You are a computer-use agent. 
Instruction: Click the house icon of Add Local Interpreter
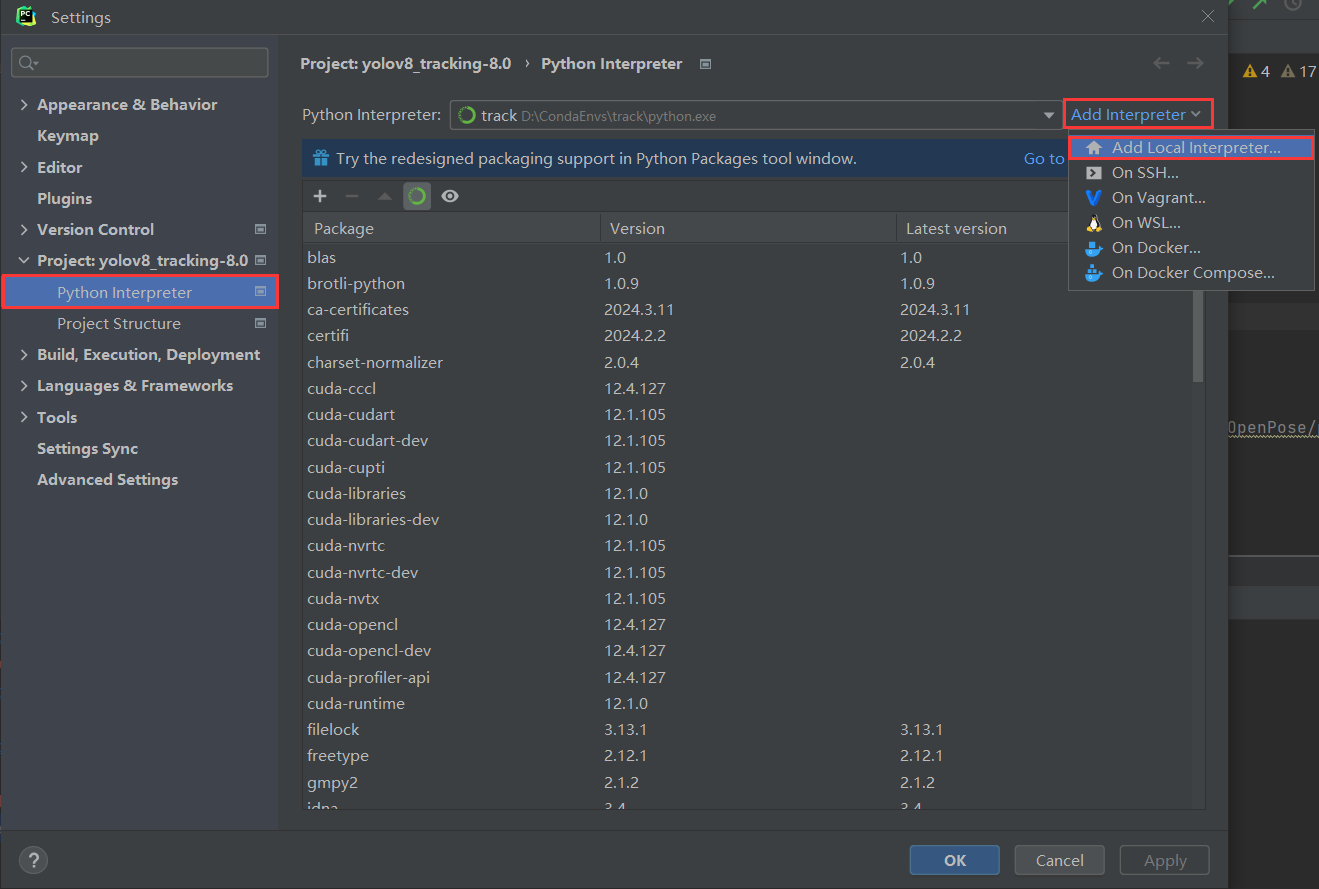point(1094,148)
